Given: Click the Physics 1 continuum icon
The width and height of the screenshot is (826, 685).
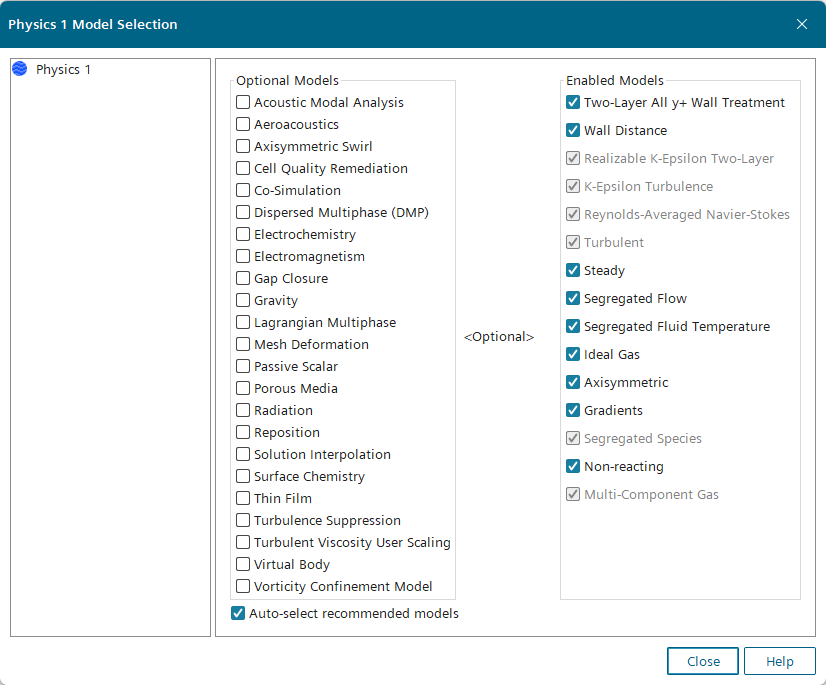Looking at the screenshot, I should pos(19,69).
